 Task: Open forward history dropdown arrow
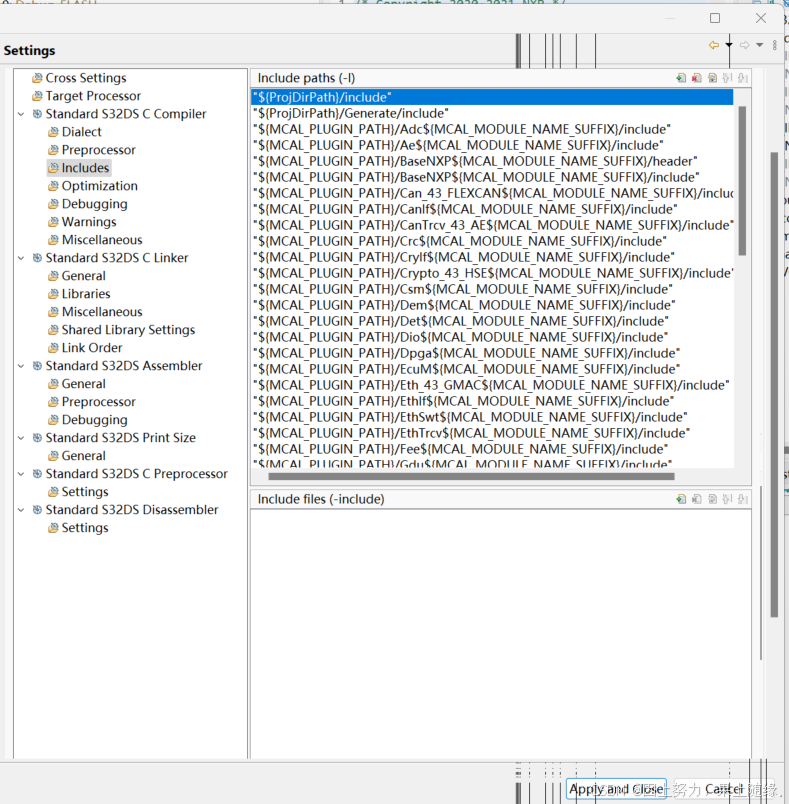pos(760,45)
